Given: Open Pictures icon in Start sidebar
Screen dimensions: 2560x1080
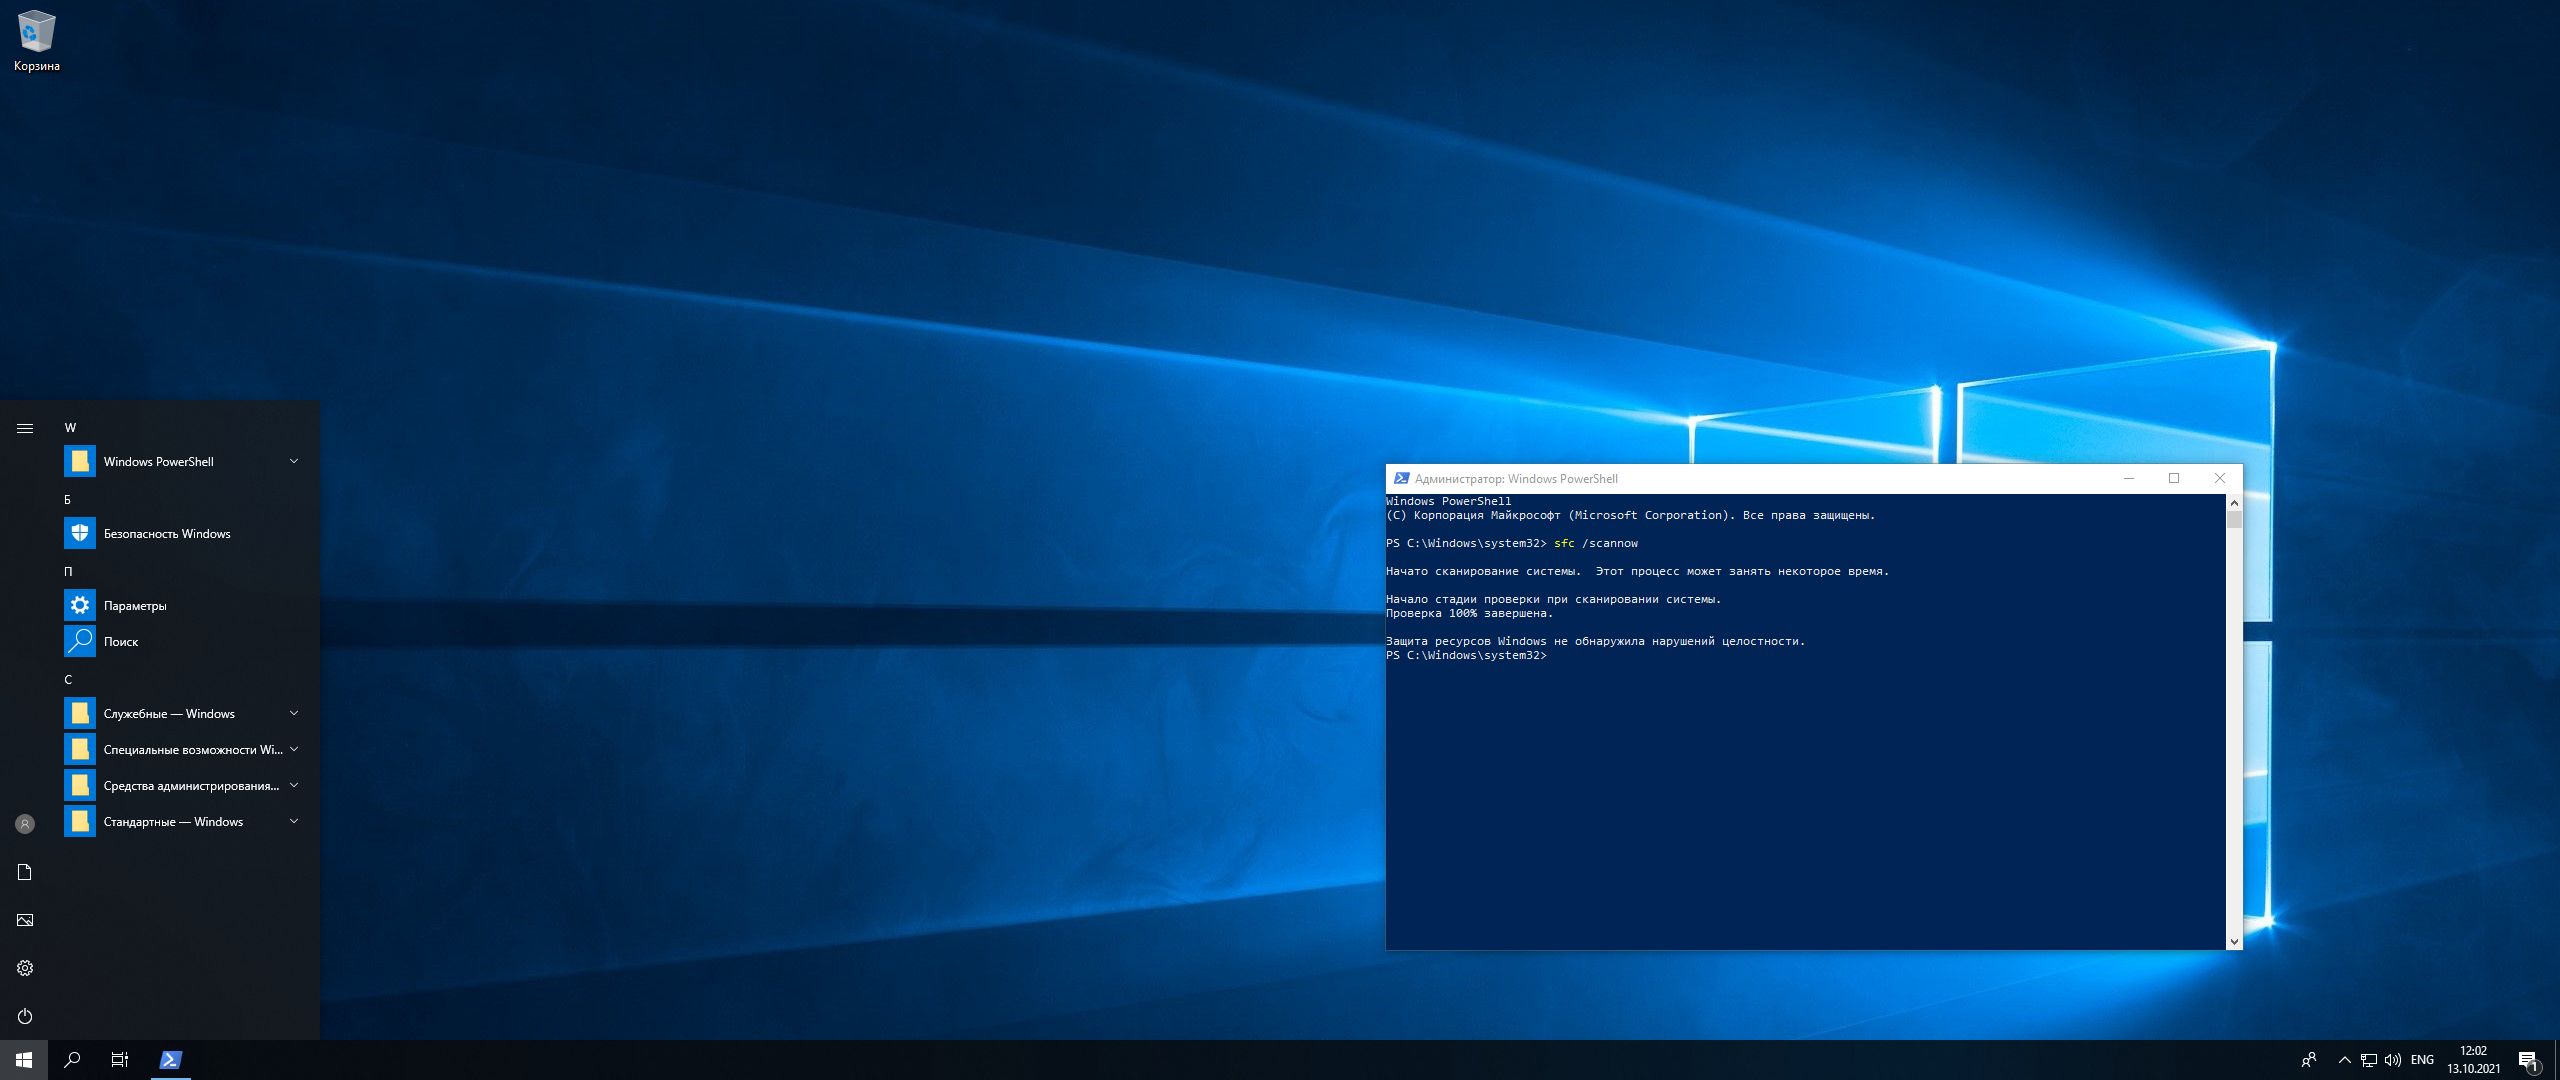Looking at the screenshot, I should 25,920.
